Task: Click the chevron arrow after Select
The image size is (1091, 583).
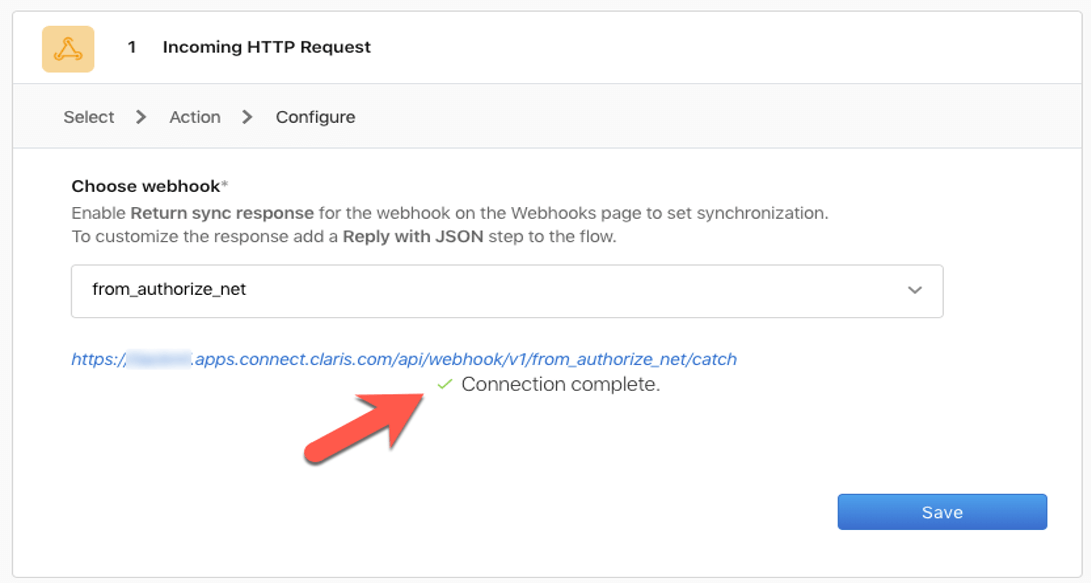Action: point(141,117)
